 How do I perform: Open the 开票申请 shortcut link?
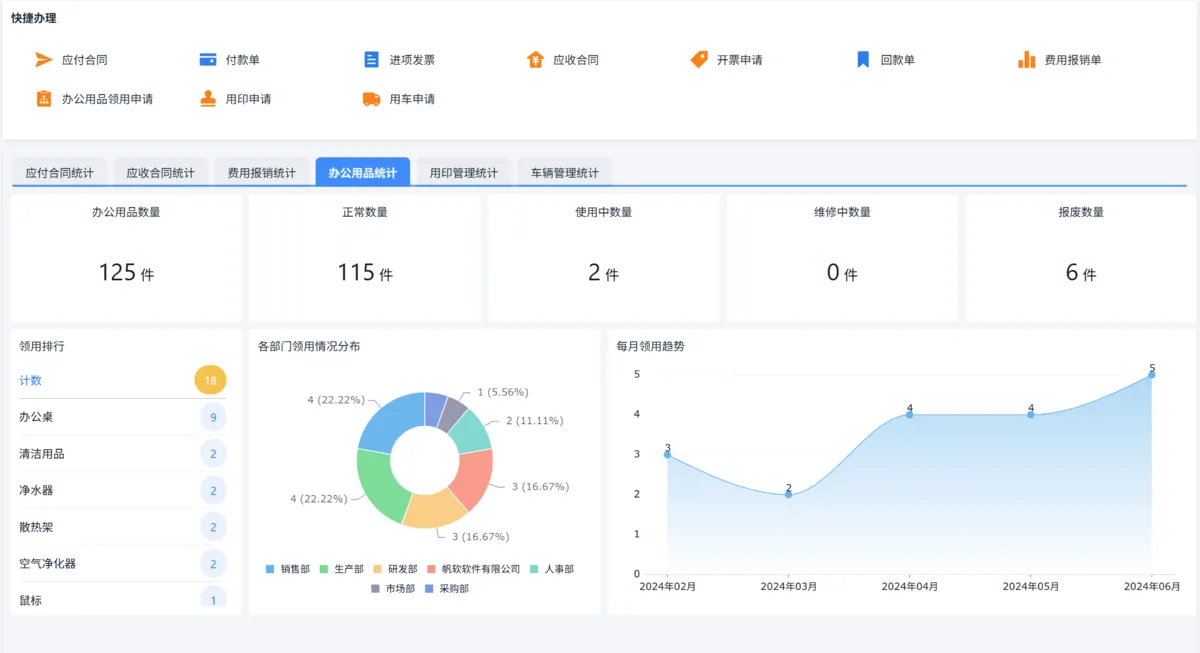coord(740,60)
